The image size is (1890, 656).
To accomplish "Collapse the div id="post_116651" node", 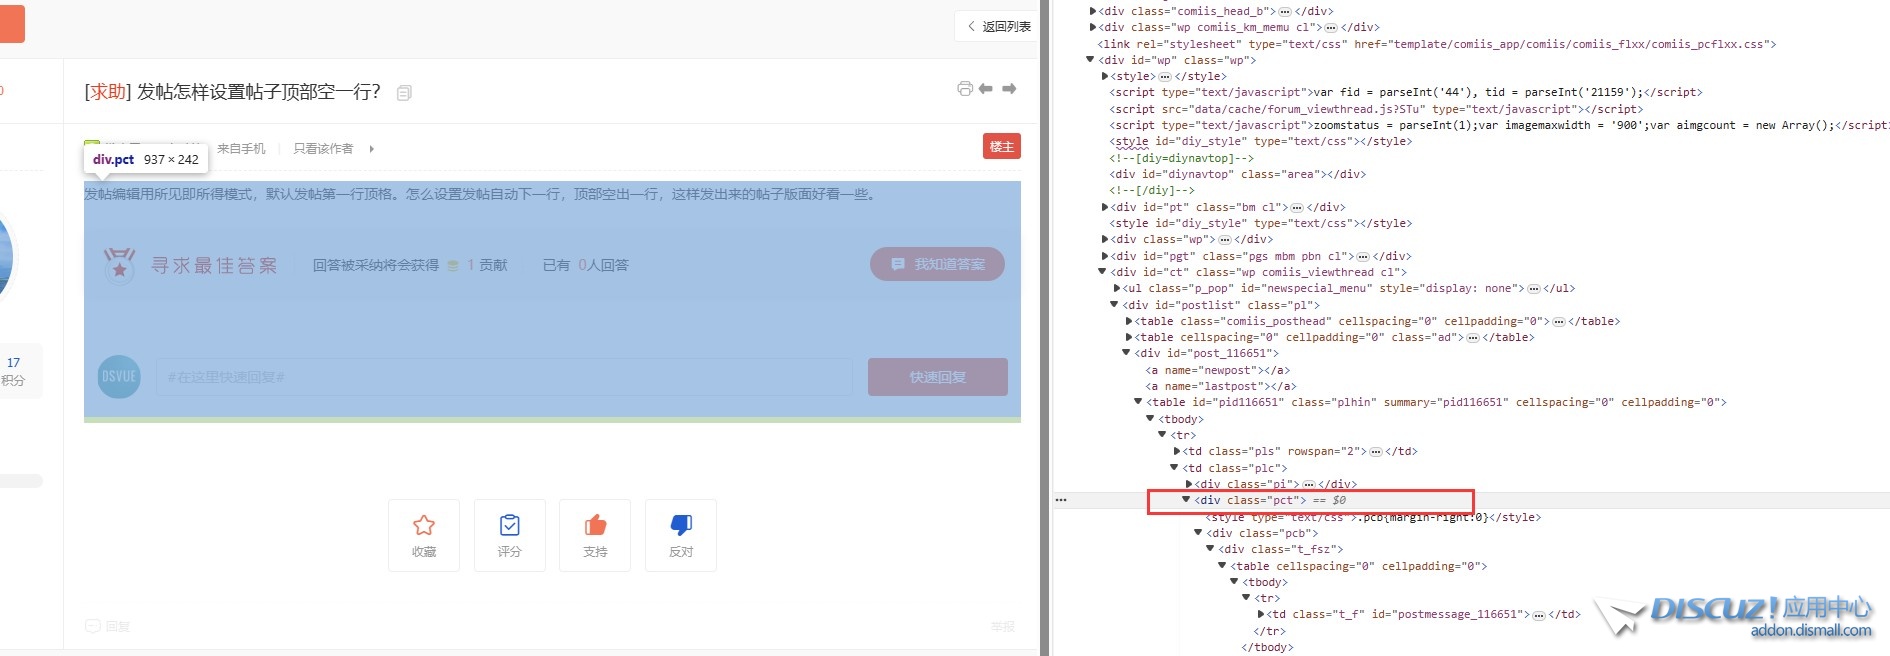I will point(1126,353).
